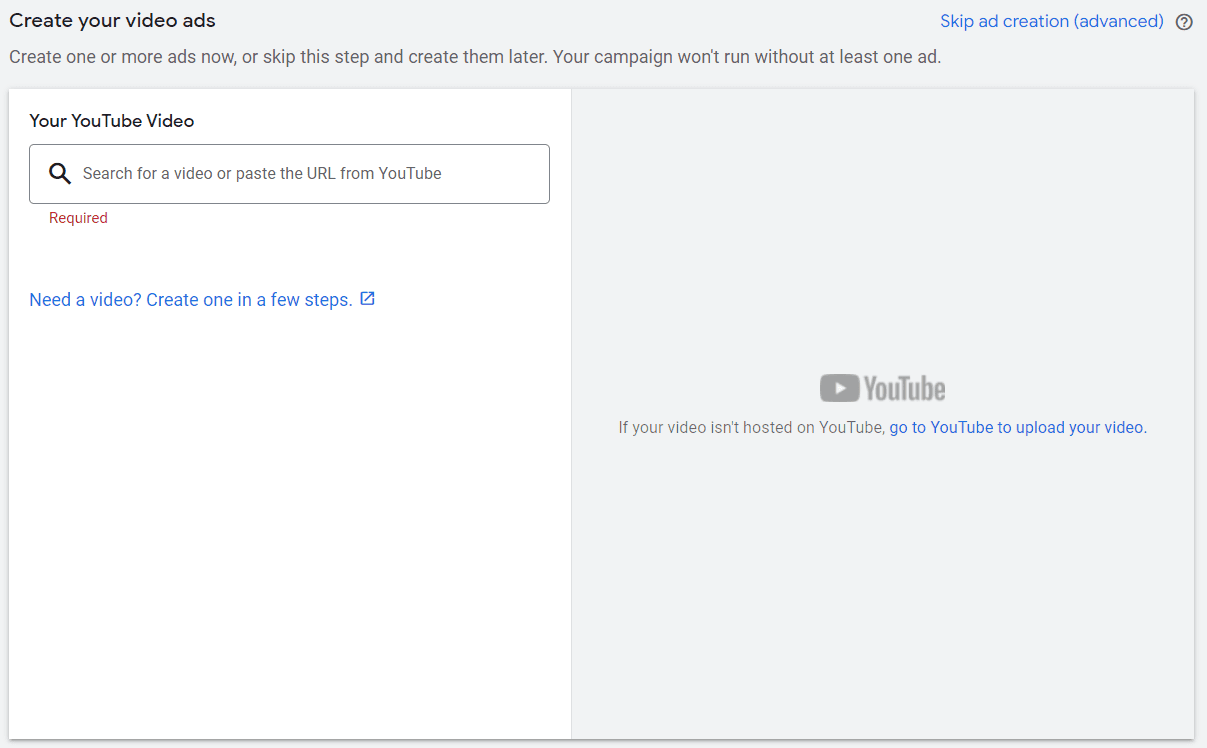This screenshot has width=1207, height=748.
Task: Follow 'go to YouTube to upload your video' link
Action: click(1016, 427)
